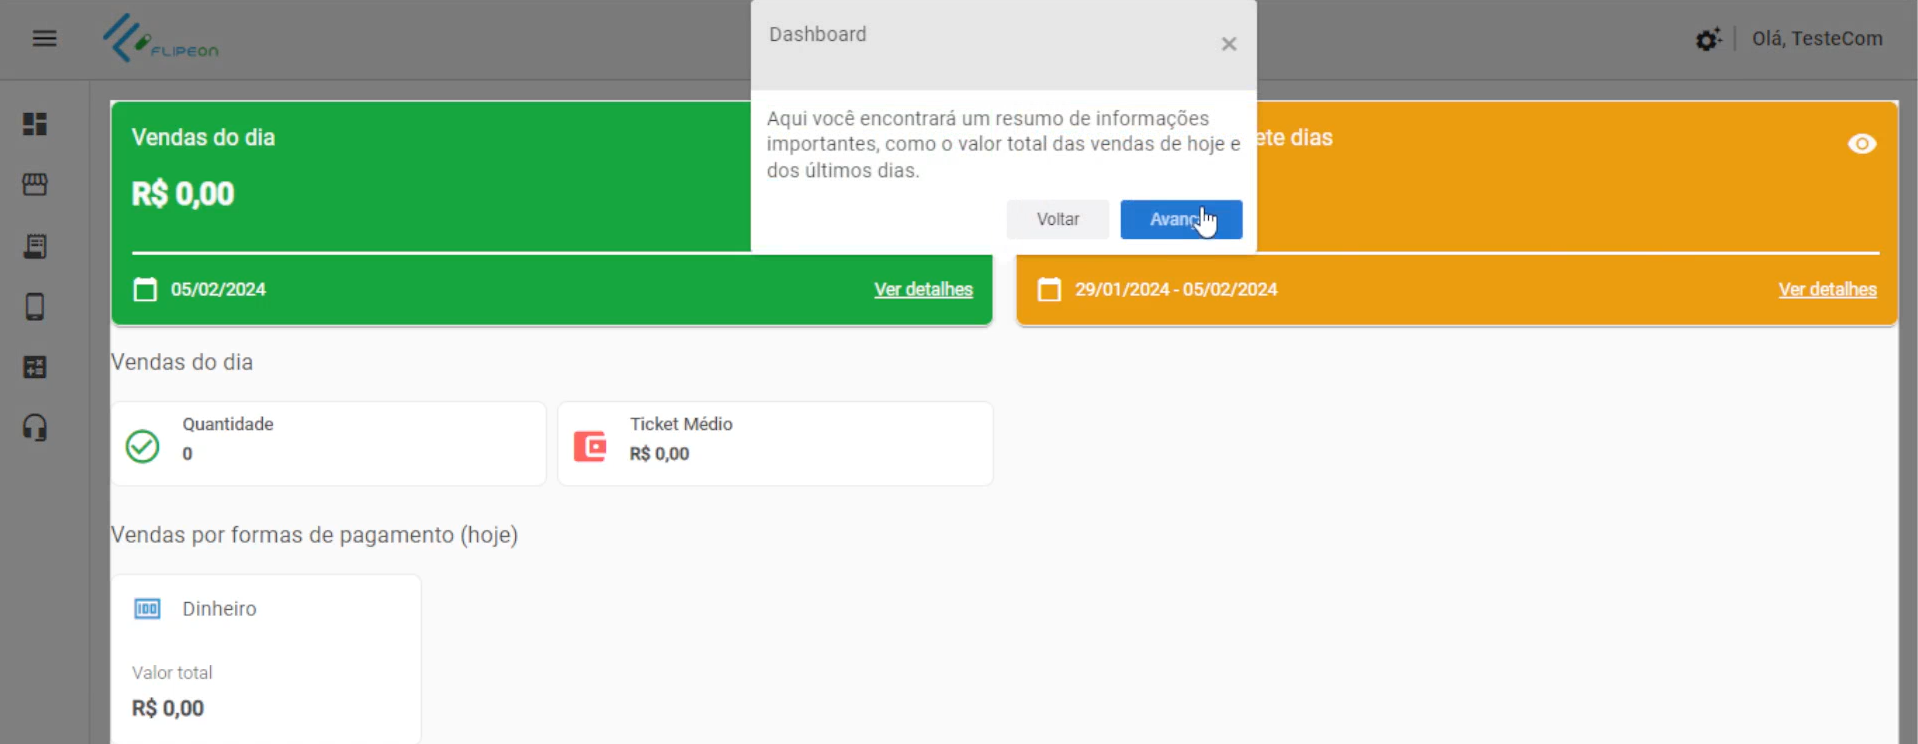Click the Quantidade label
This screenshot has width=1918, height=744.
click(x=228, y=424)
